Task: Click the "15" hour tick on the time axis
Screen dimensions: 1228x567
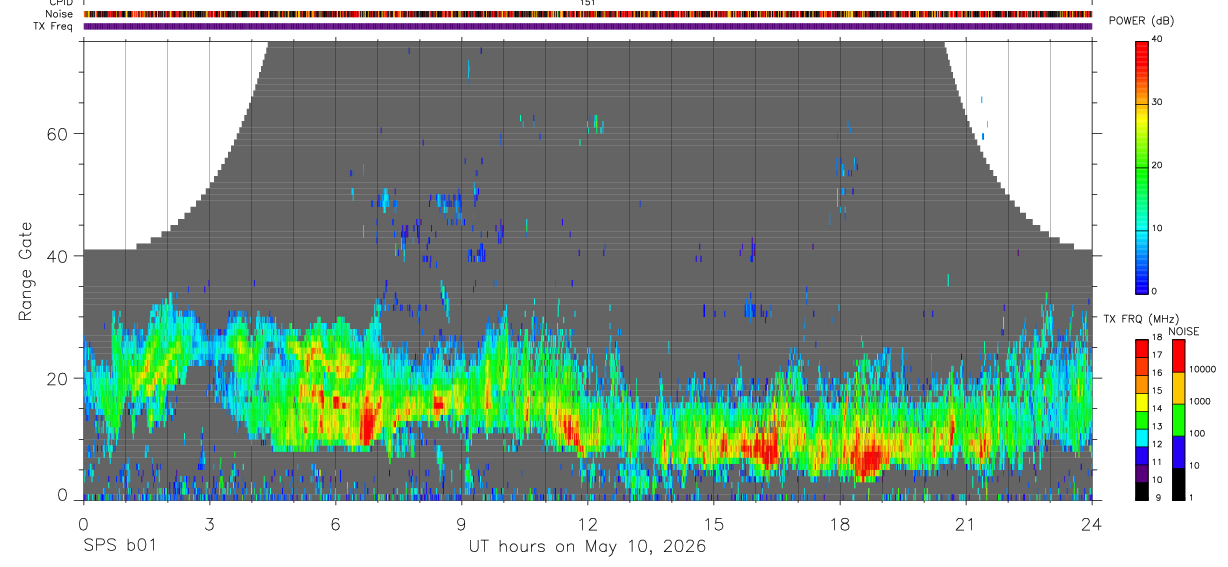Action: click(x=714, y=524)
